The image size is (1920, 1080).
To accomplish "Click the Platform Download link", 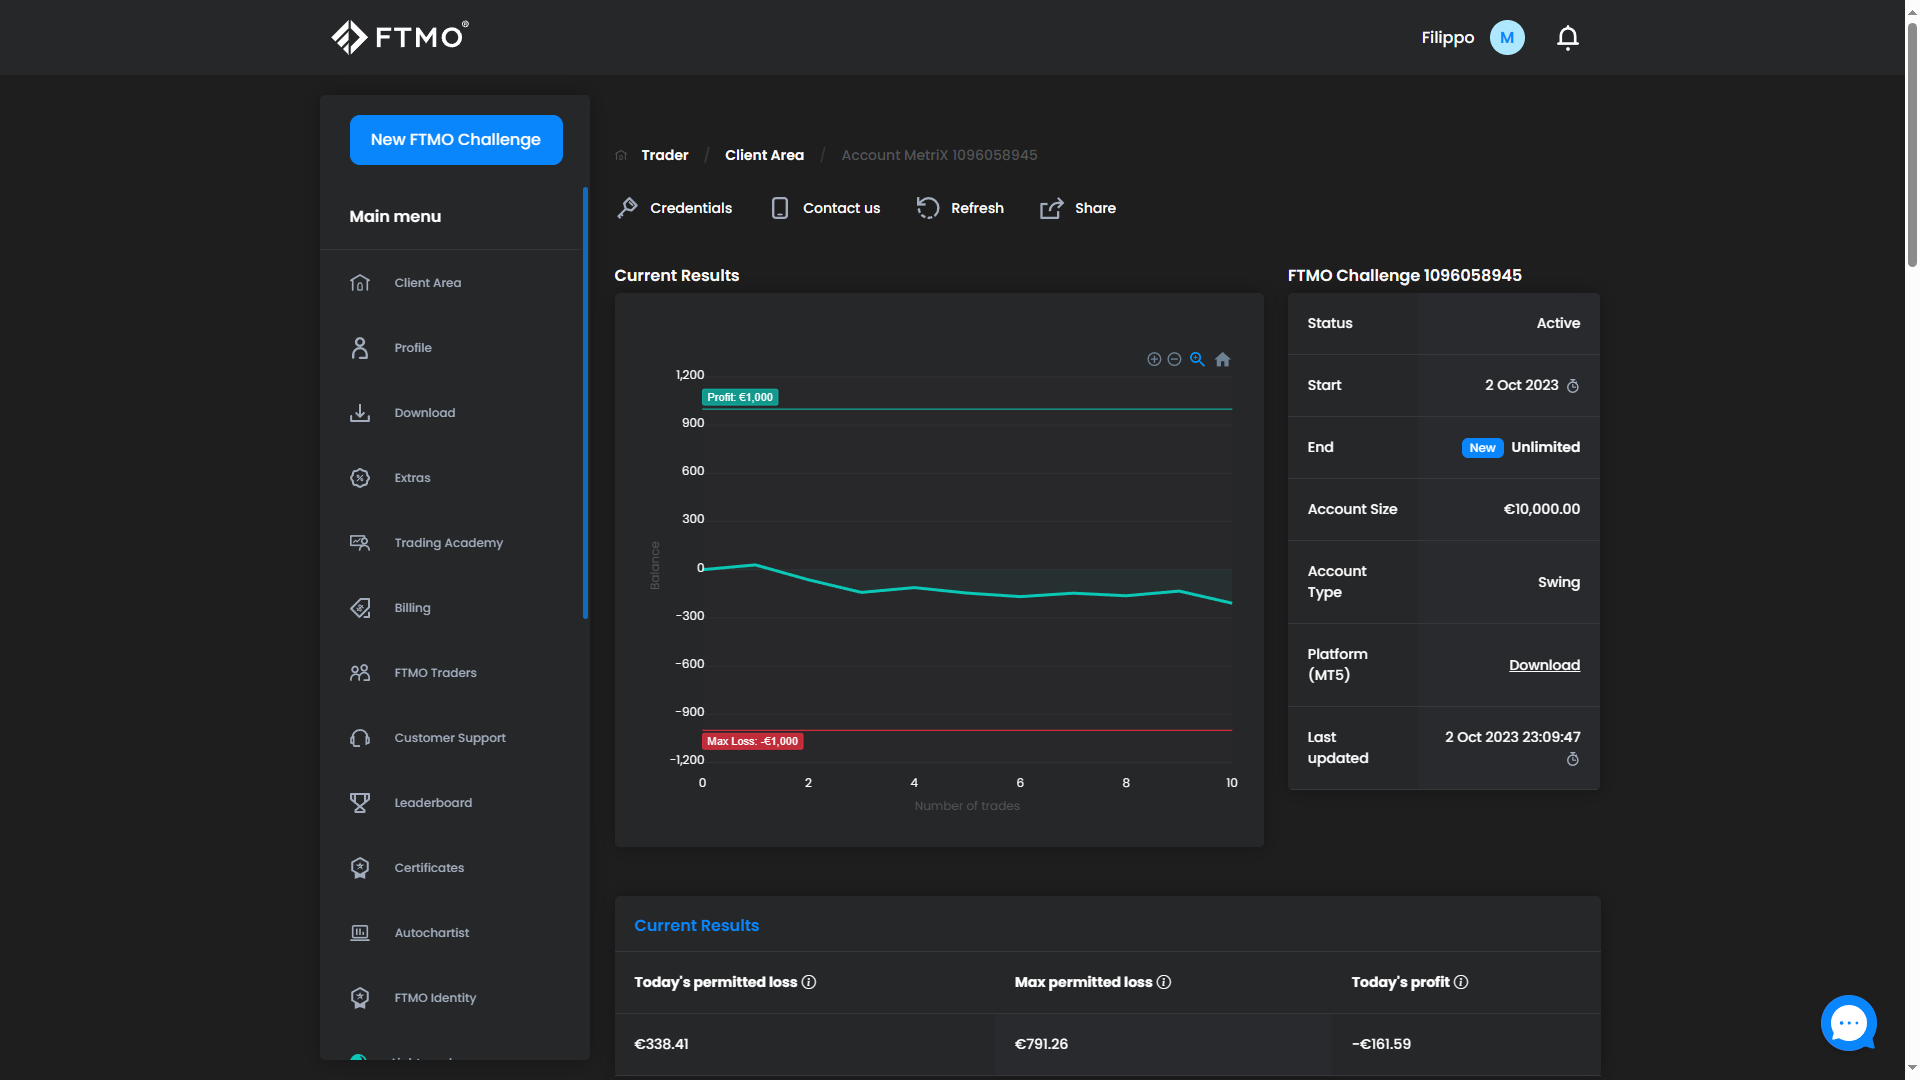I will (1544, 665).
